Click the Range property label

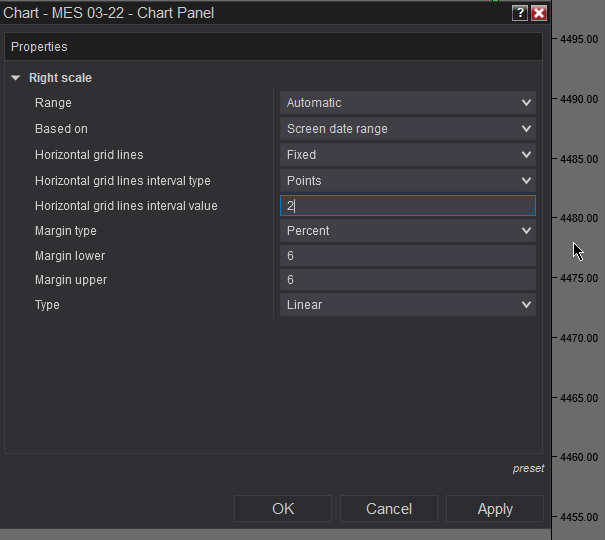pos(53,103)
